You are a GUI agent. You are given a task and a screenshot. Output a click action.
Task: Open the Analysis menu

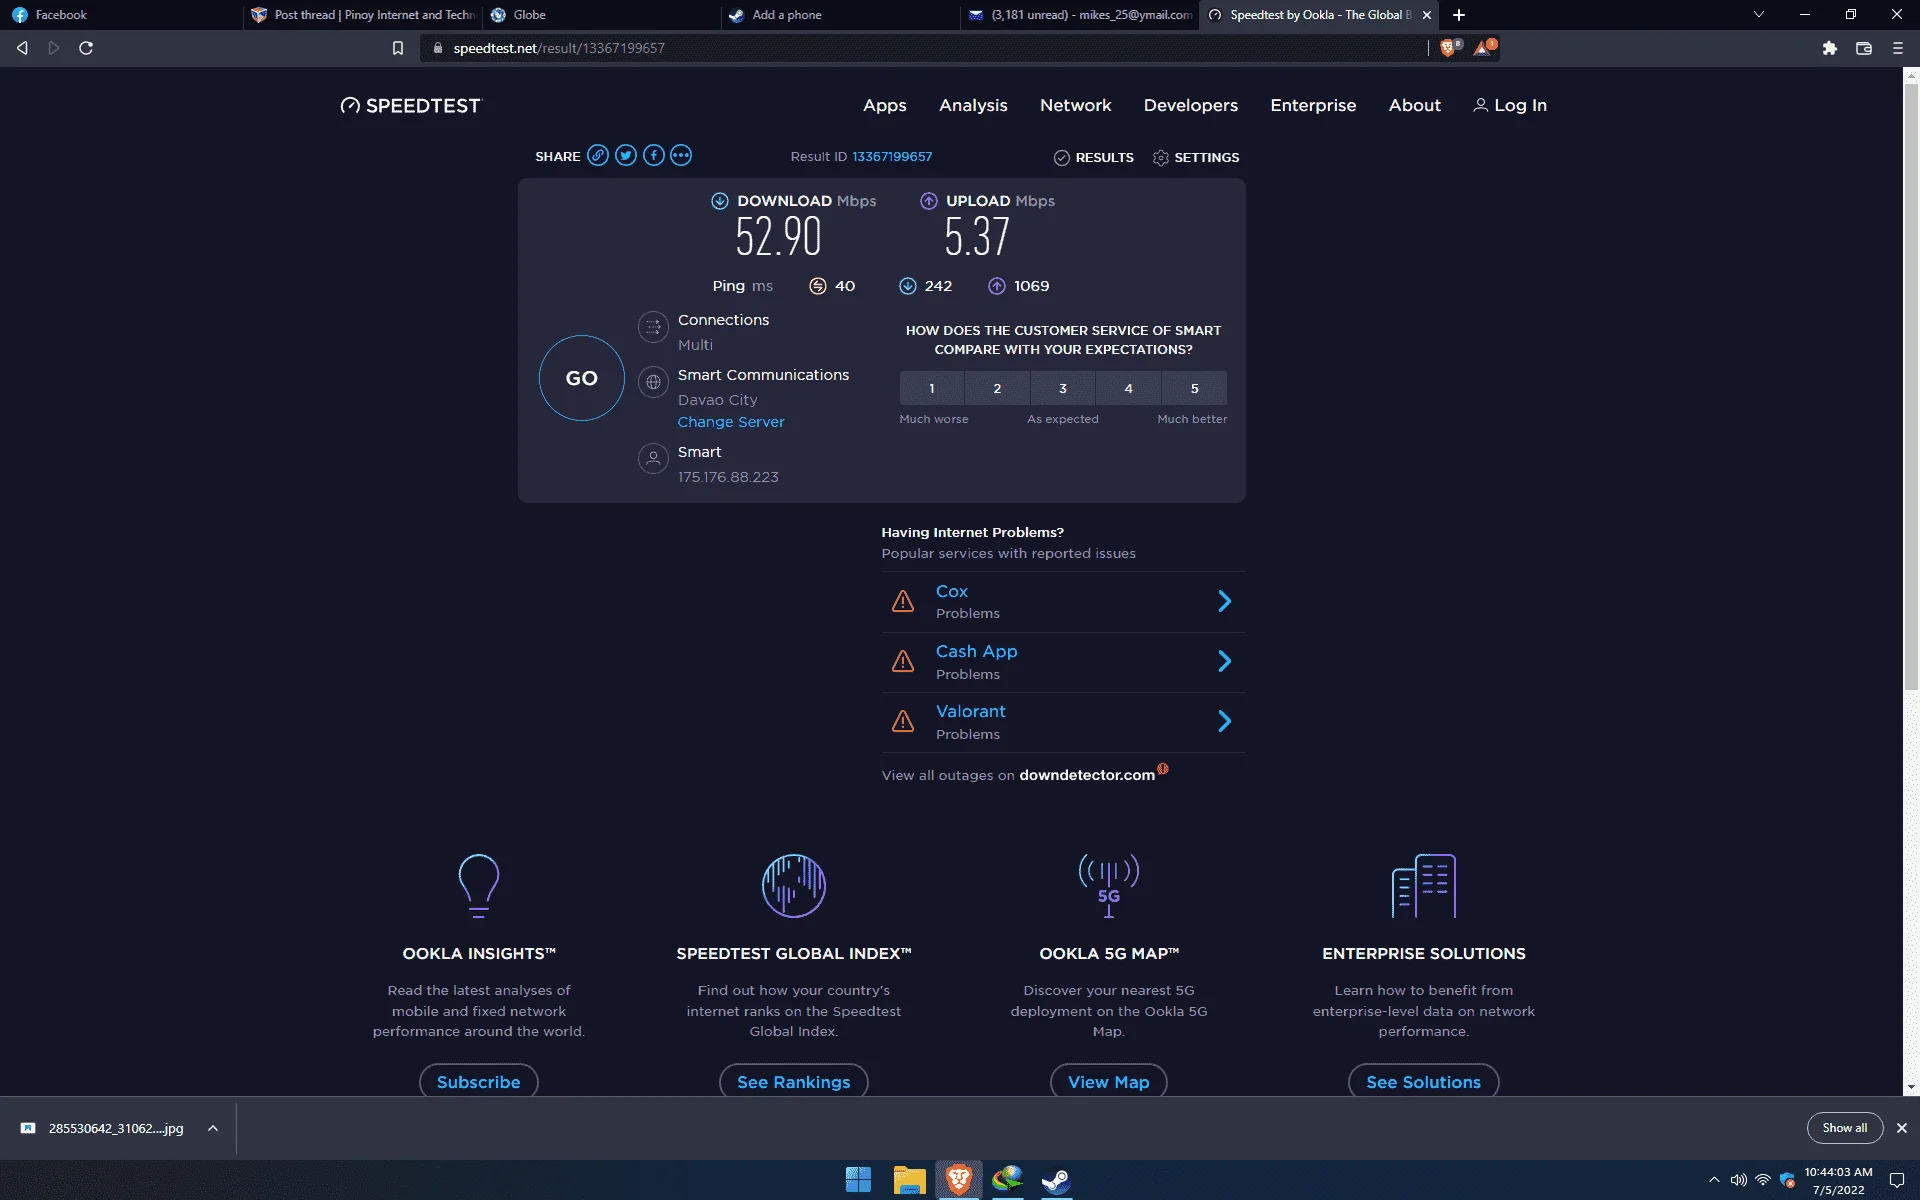(973, 105)
